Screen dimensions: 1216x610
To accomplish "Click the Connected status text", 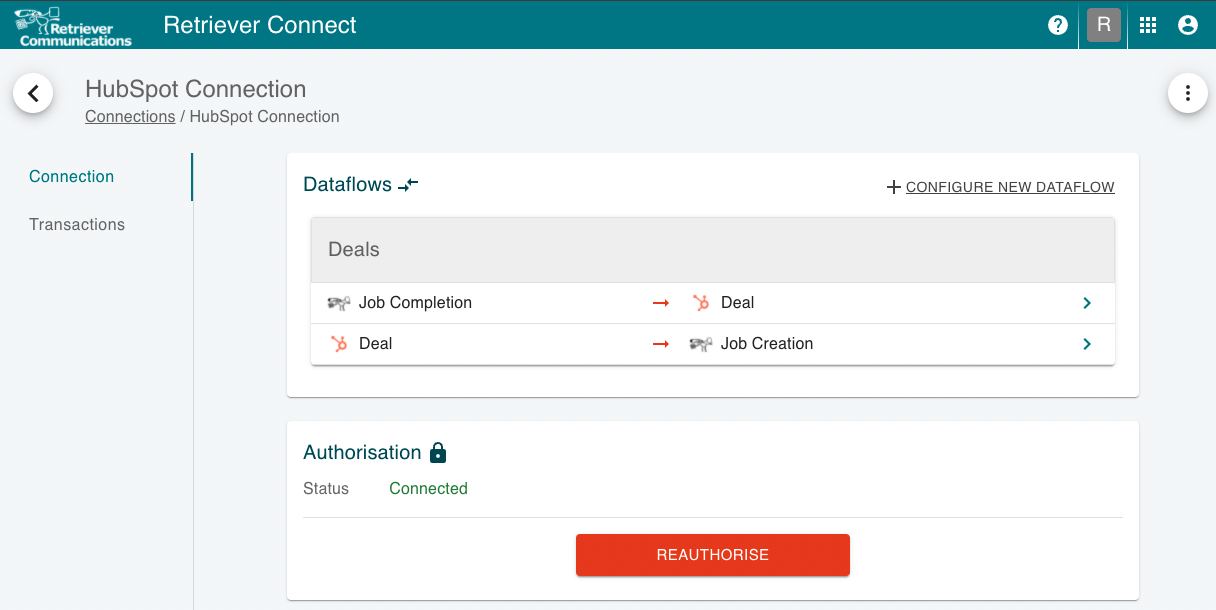I will (x=428, y=489).
